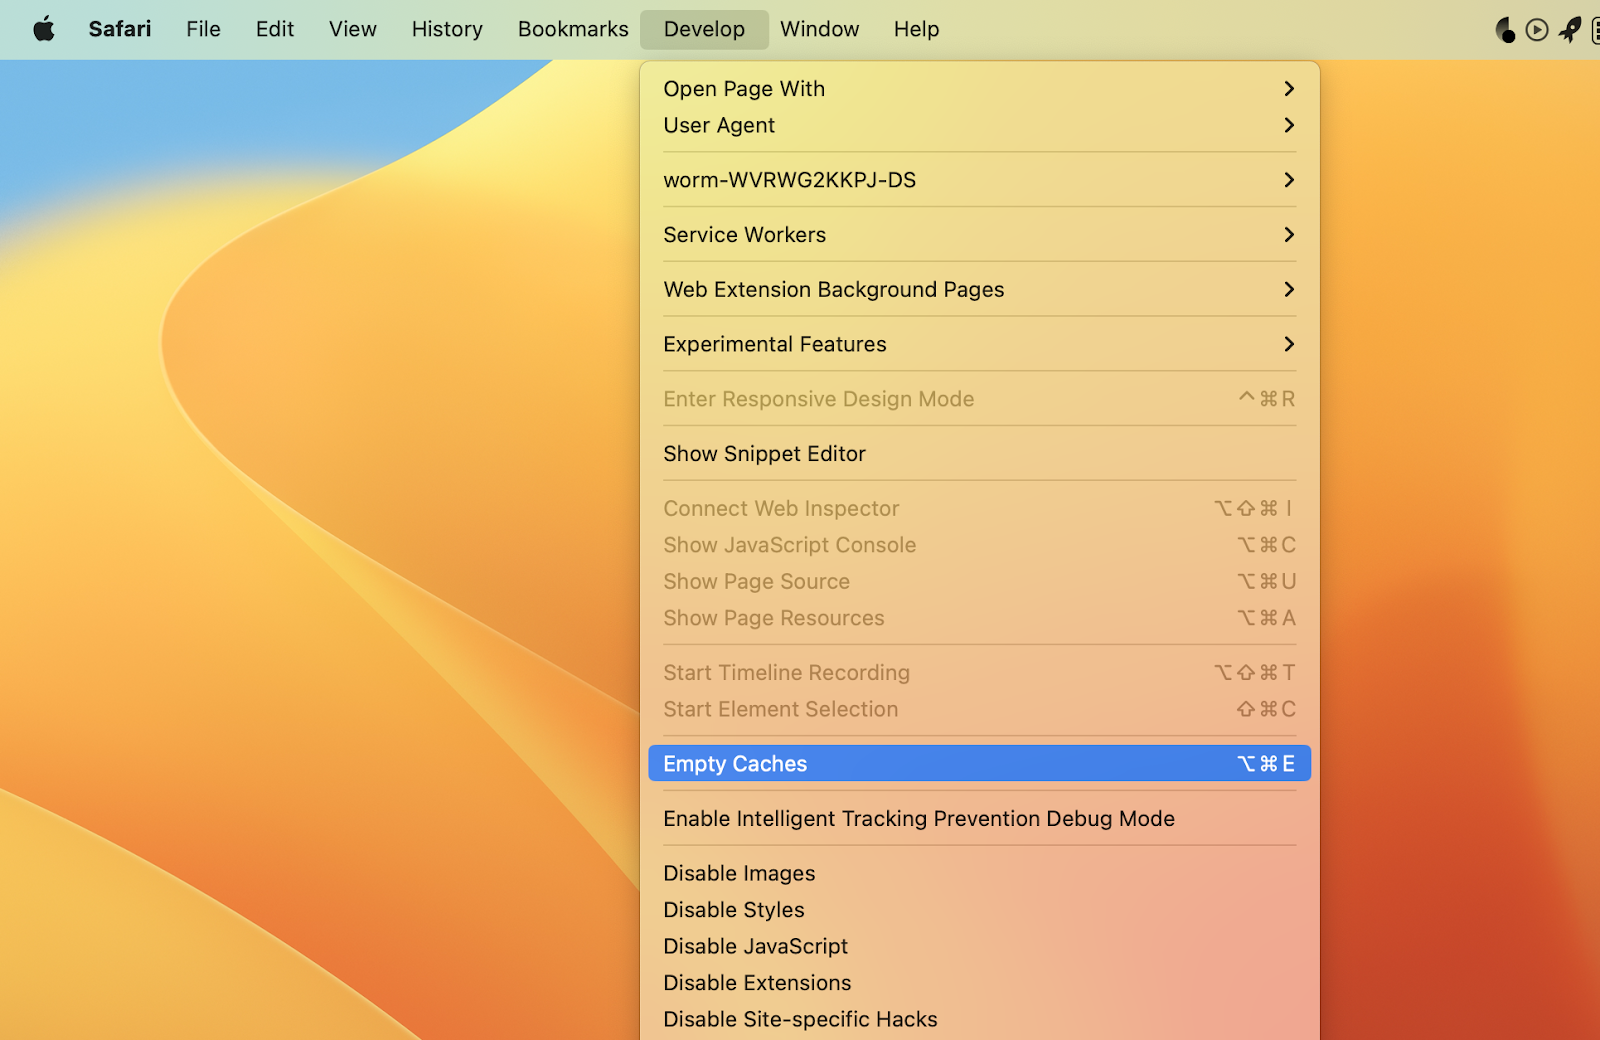1600x1040 pixels.
Task: Open the Bookmarks menu
Action: (x=573, y=29)
